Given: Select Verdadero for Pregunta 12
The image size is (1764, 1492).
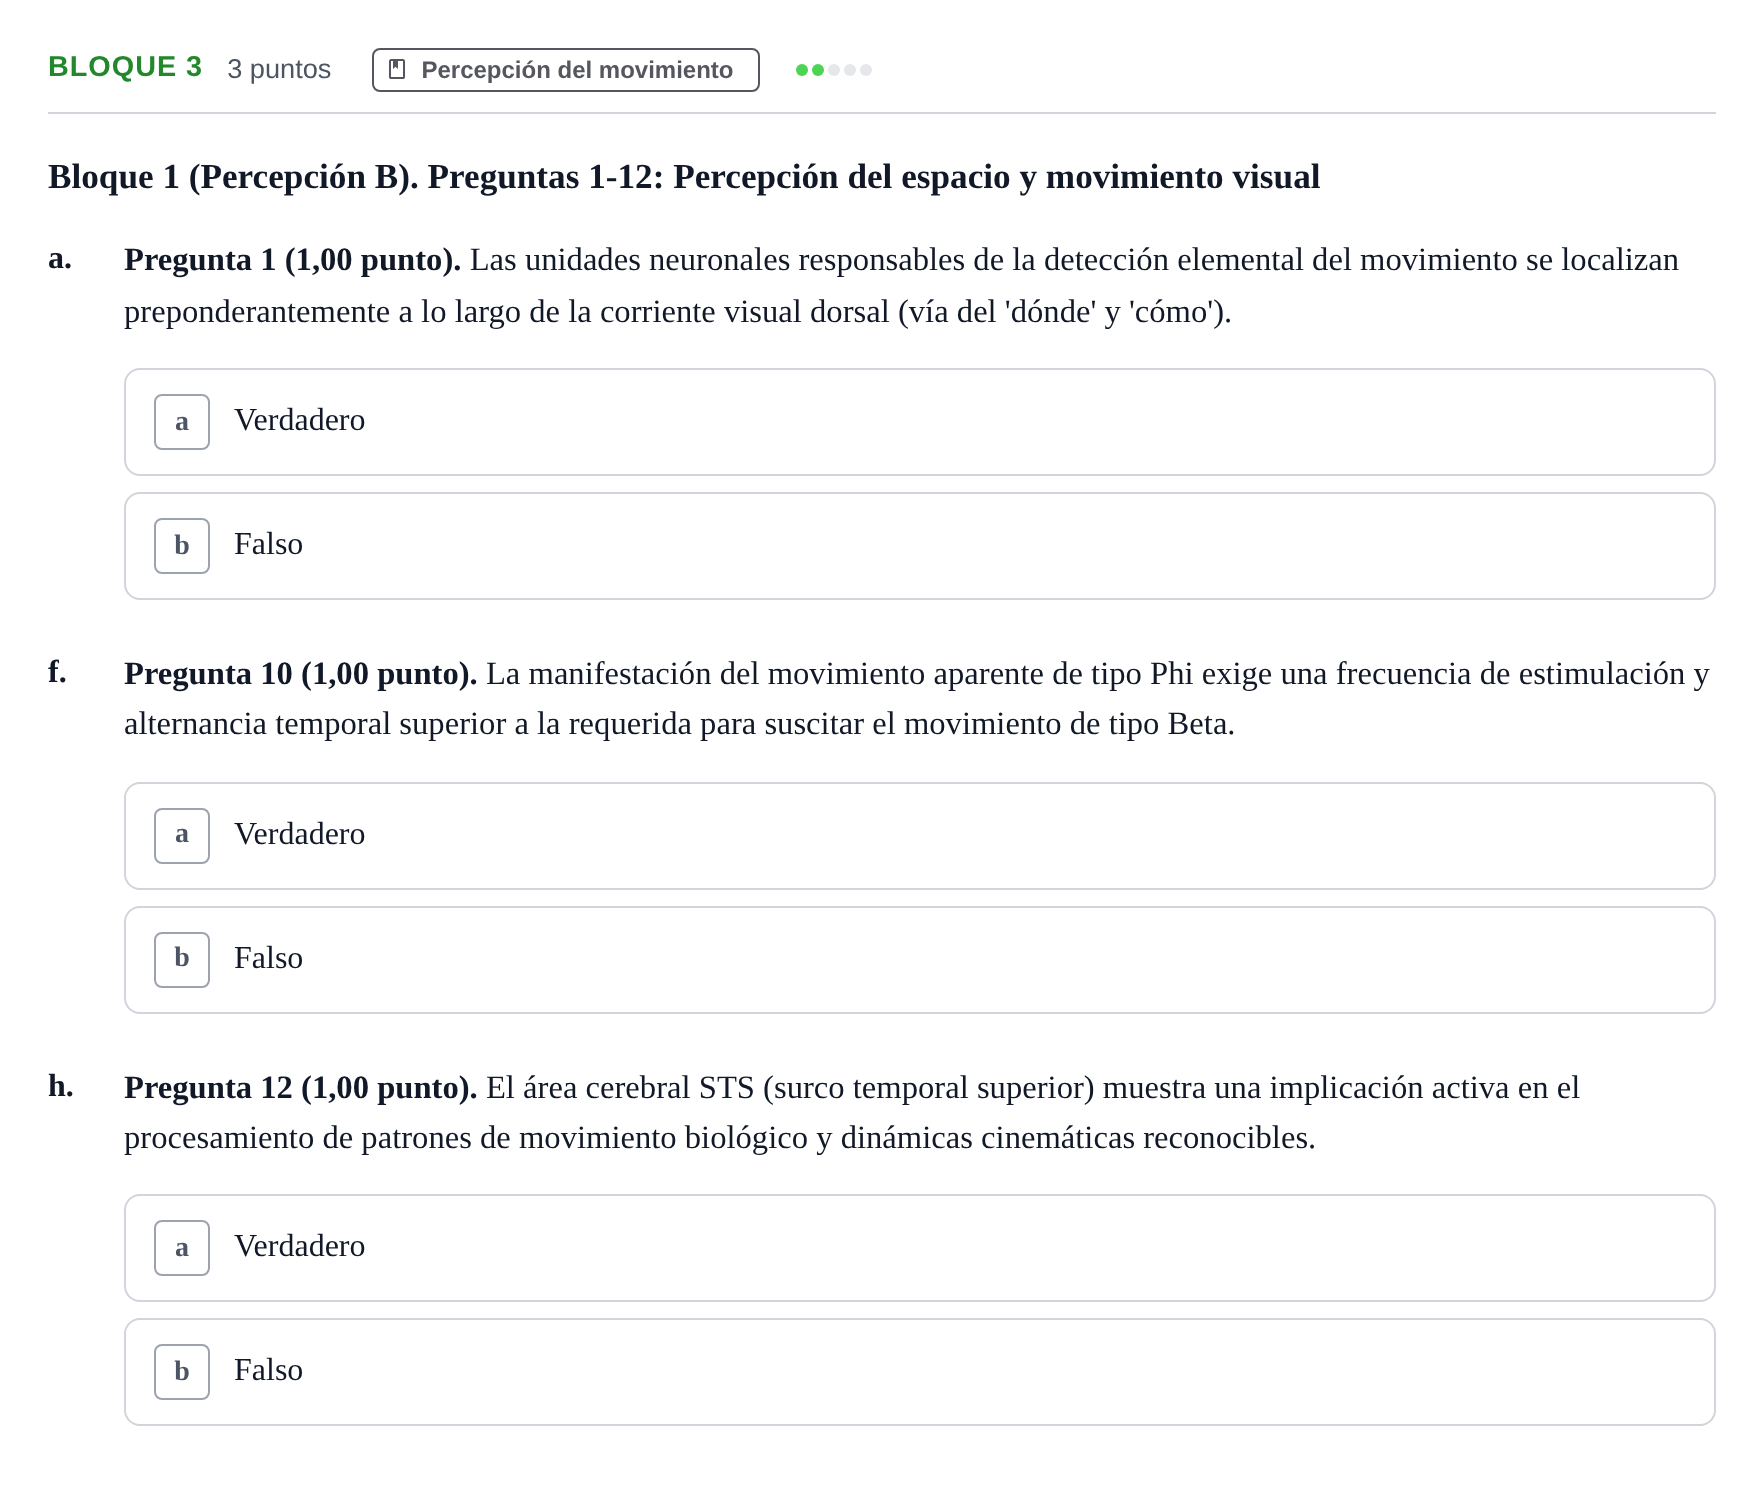Looking at the screenshot, I should [919, 1248].
